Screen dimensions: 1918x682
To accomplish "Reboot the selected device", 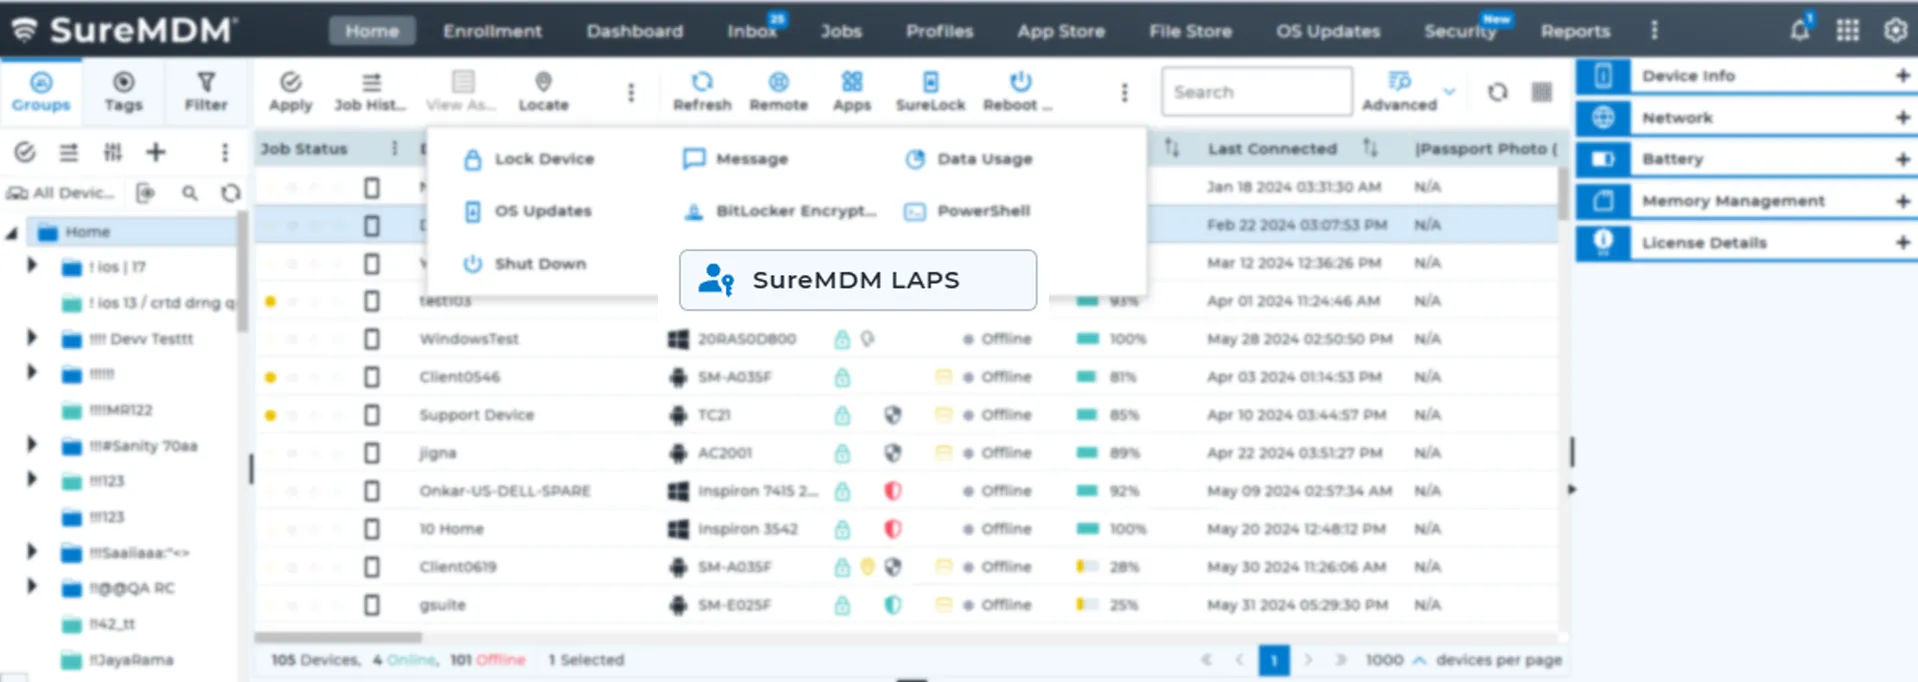I will coord(1018,91).
